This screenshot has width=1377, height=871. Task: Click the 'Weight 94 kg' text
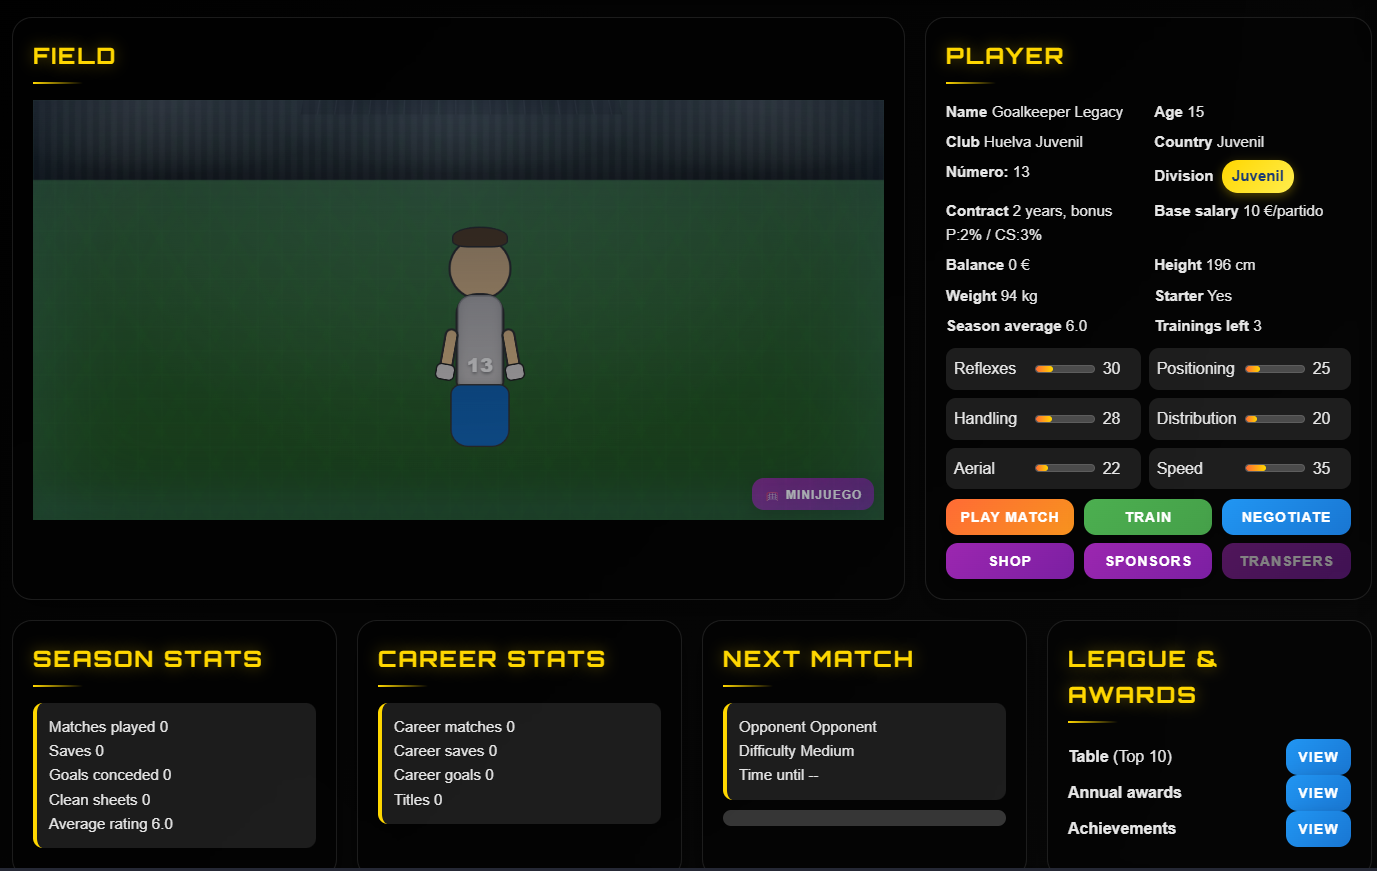click(992, 296)
